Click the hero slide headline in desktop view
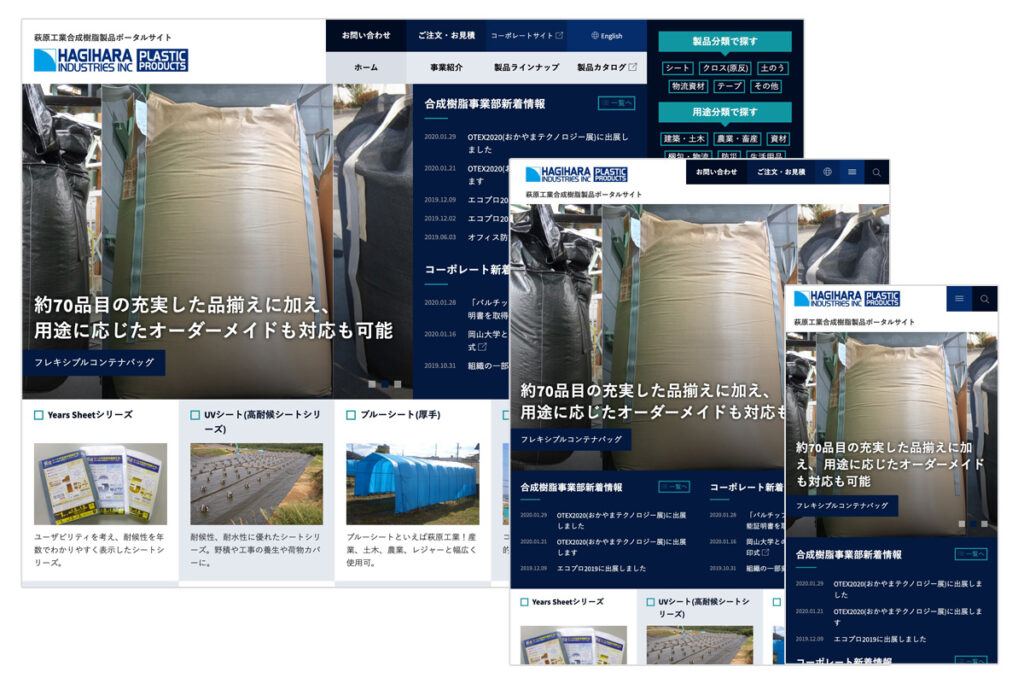This screenshot has width=1024, height=684. 214,318
